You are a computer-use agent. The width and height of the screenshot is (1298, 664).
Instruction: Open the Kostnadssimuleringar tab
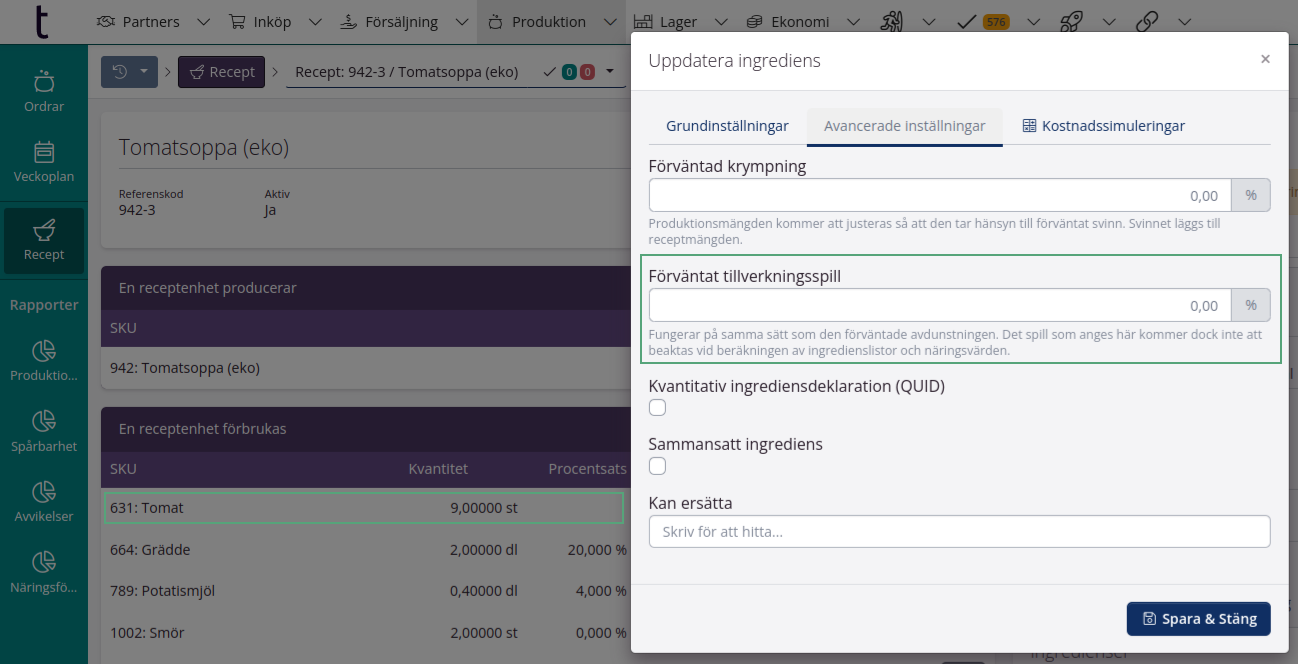pos(1103,126)
